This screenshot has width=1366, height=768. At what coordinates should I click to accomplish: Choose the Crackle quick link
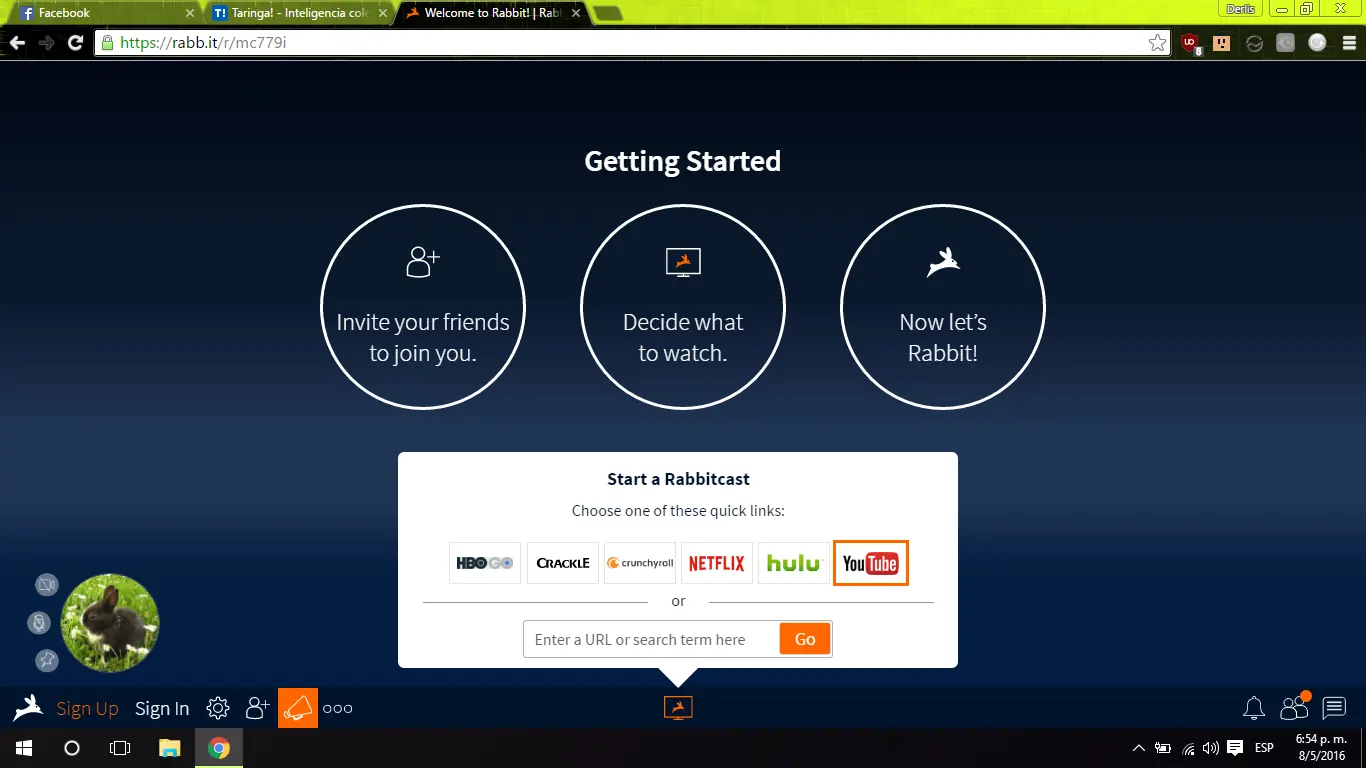pos(563,563)
